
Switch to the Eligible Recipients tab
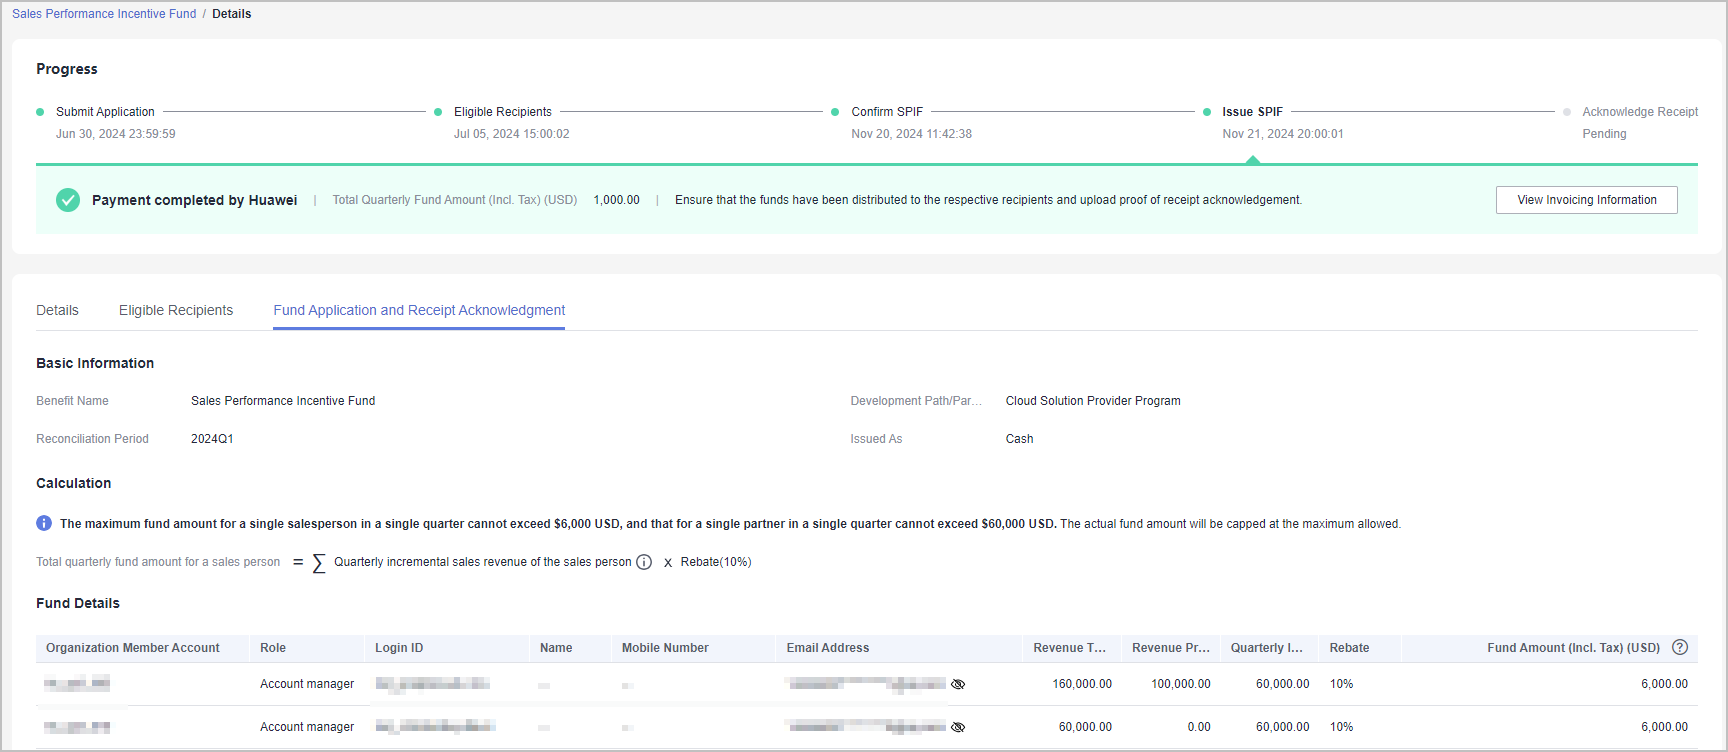176,310
